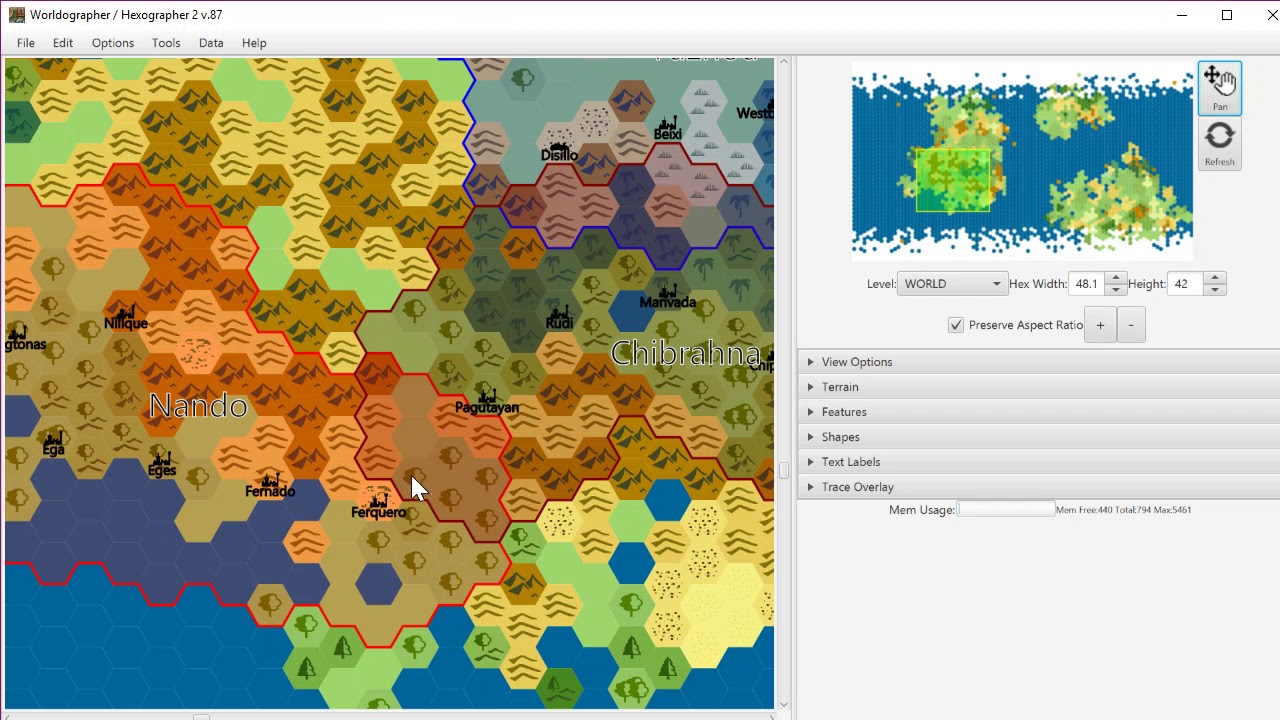Click the Chibrahna region label

(685, 353)
